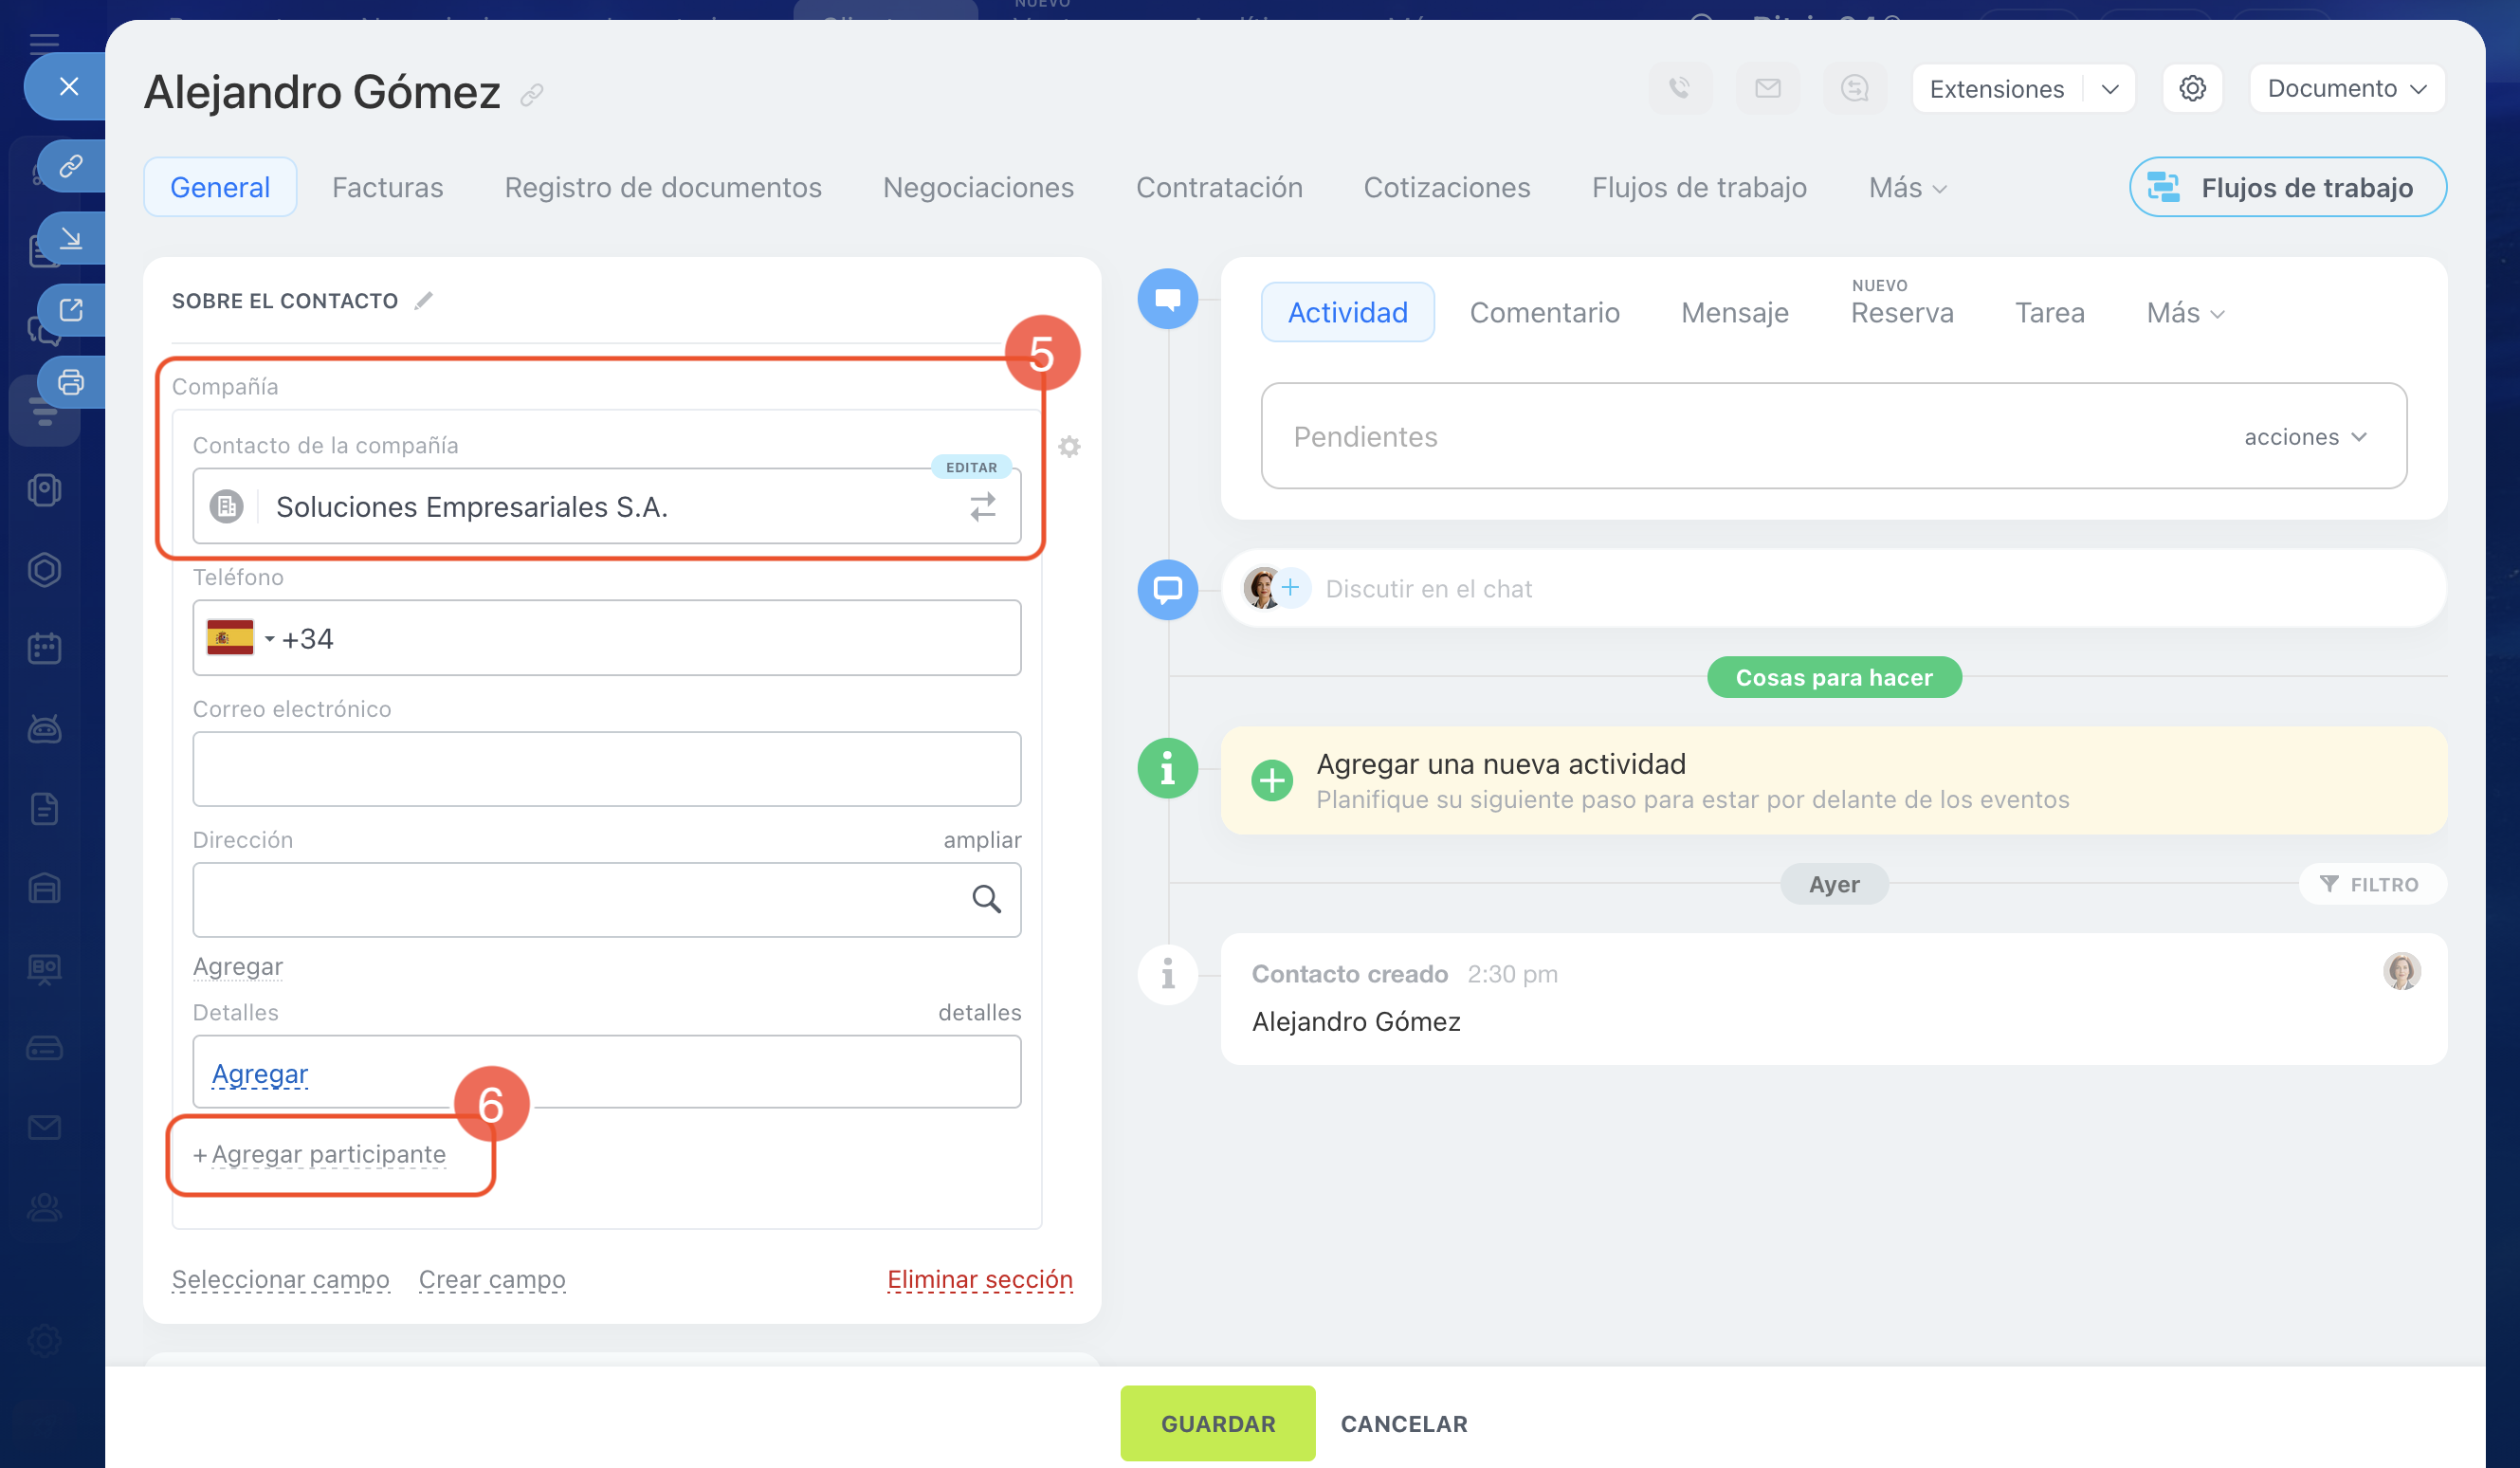Click the search icon in Dirección field
The image size is (2520, 1468).
point(986,899)
